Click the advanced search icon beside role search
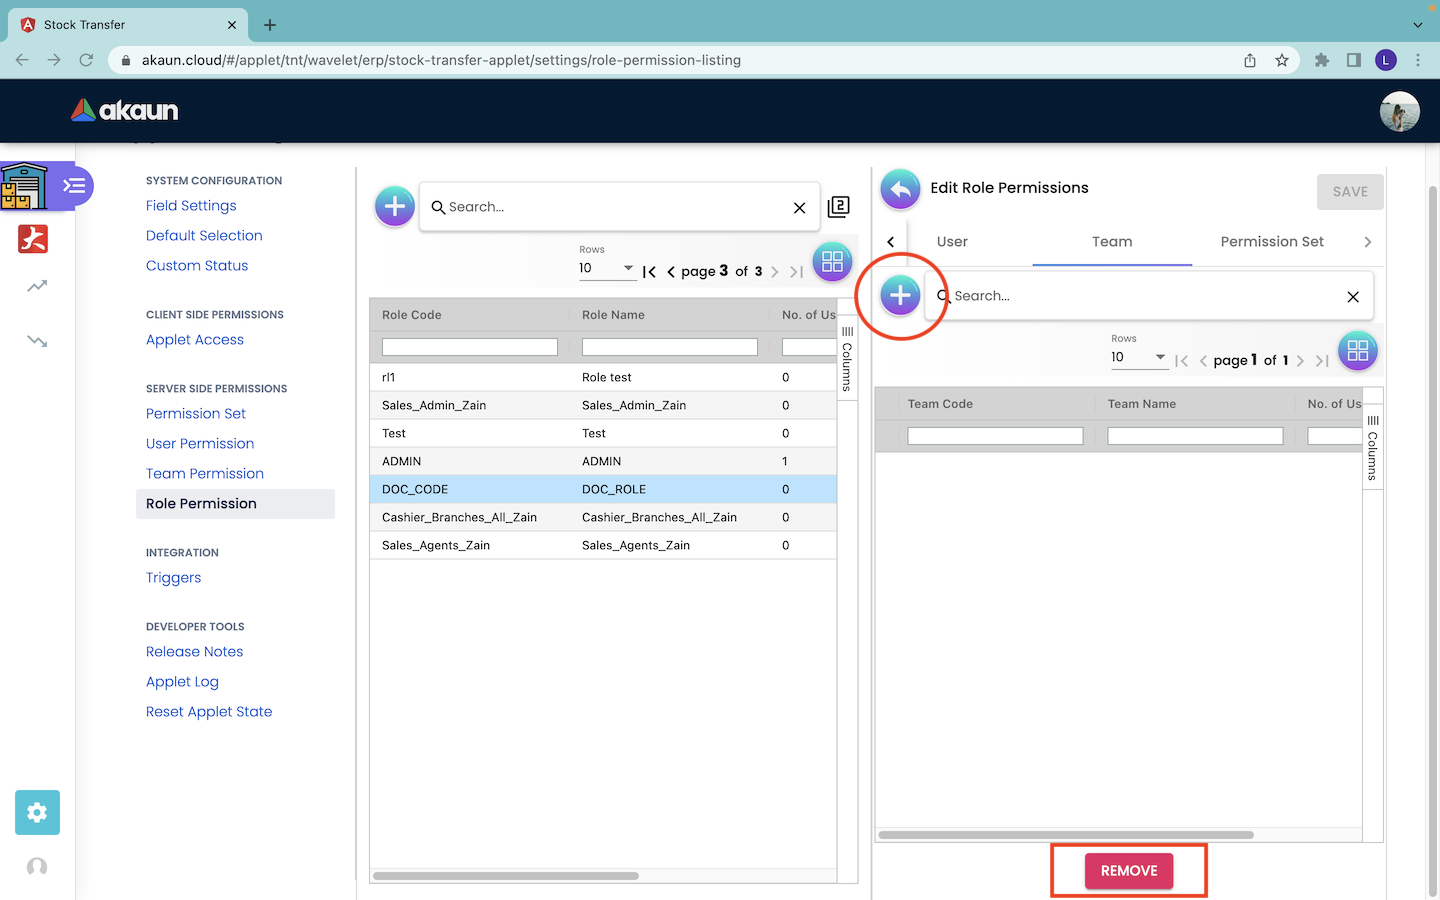1440x900 pixels. 839,207
